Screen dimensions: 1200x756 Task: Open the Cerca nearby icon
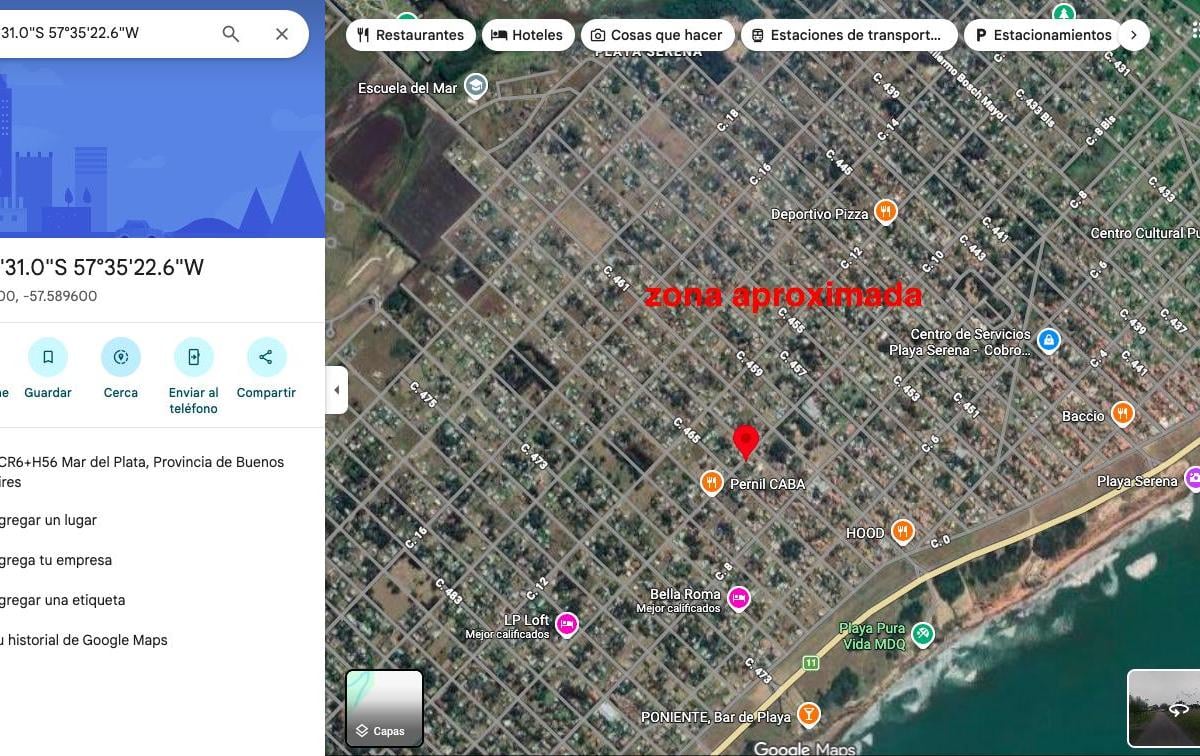(121, 357)
